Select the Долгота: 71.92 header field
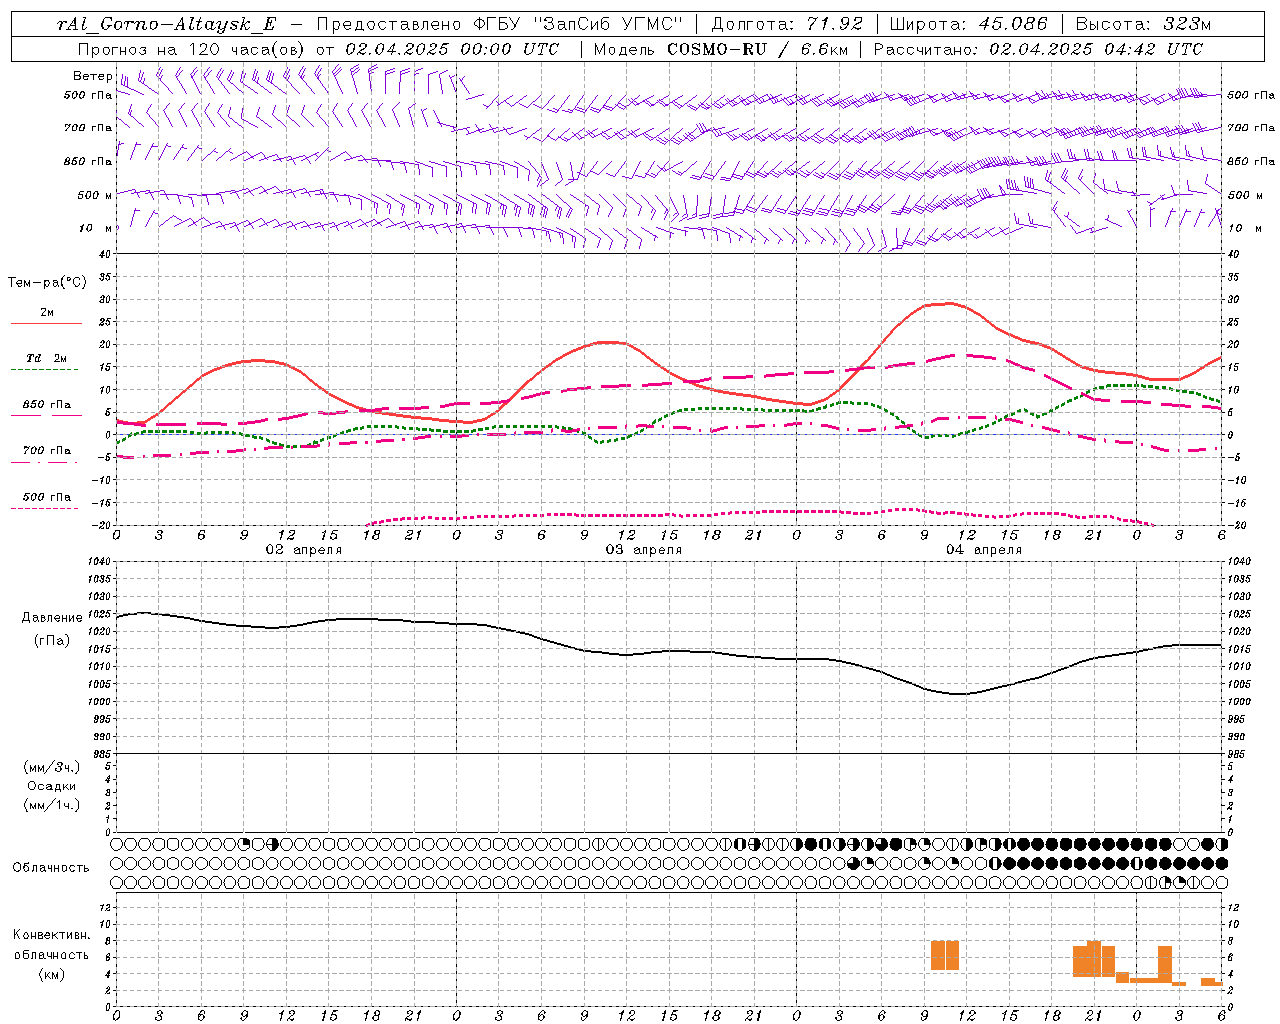The width and height of the screenshot is (1280, 1024). pyautogui.click(x=786, y=24)
